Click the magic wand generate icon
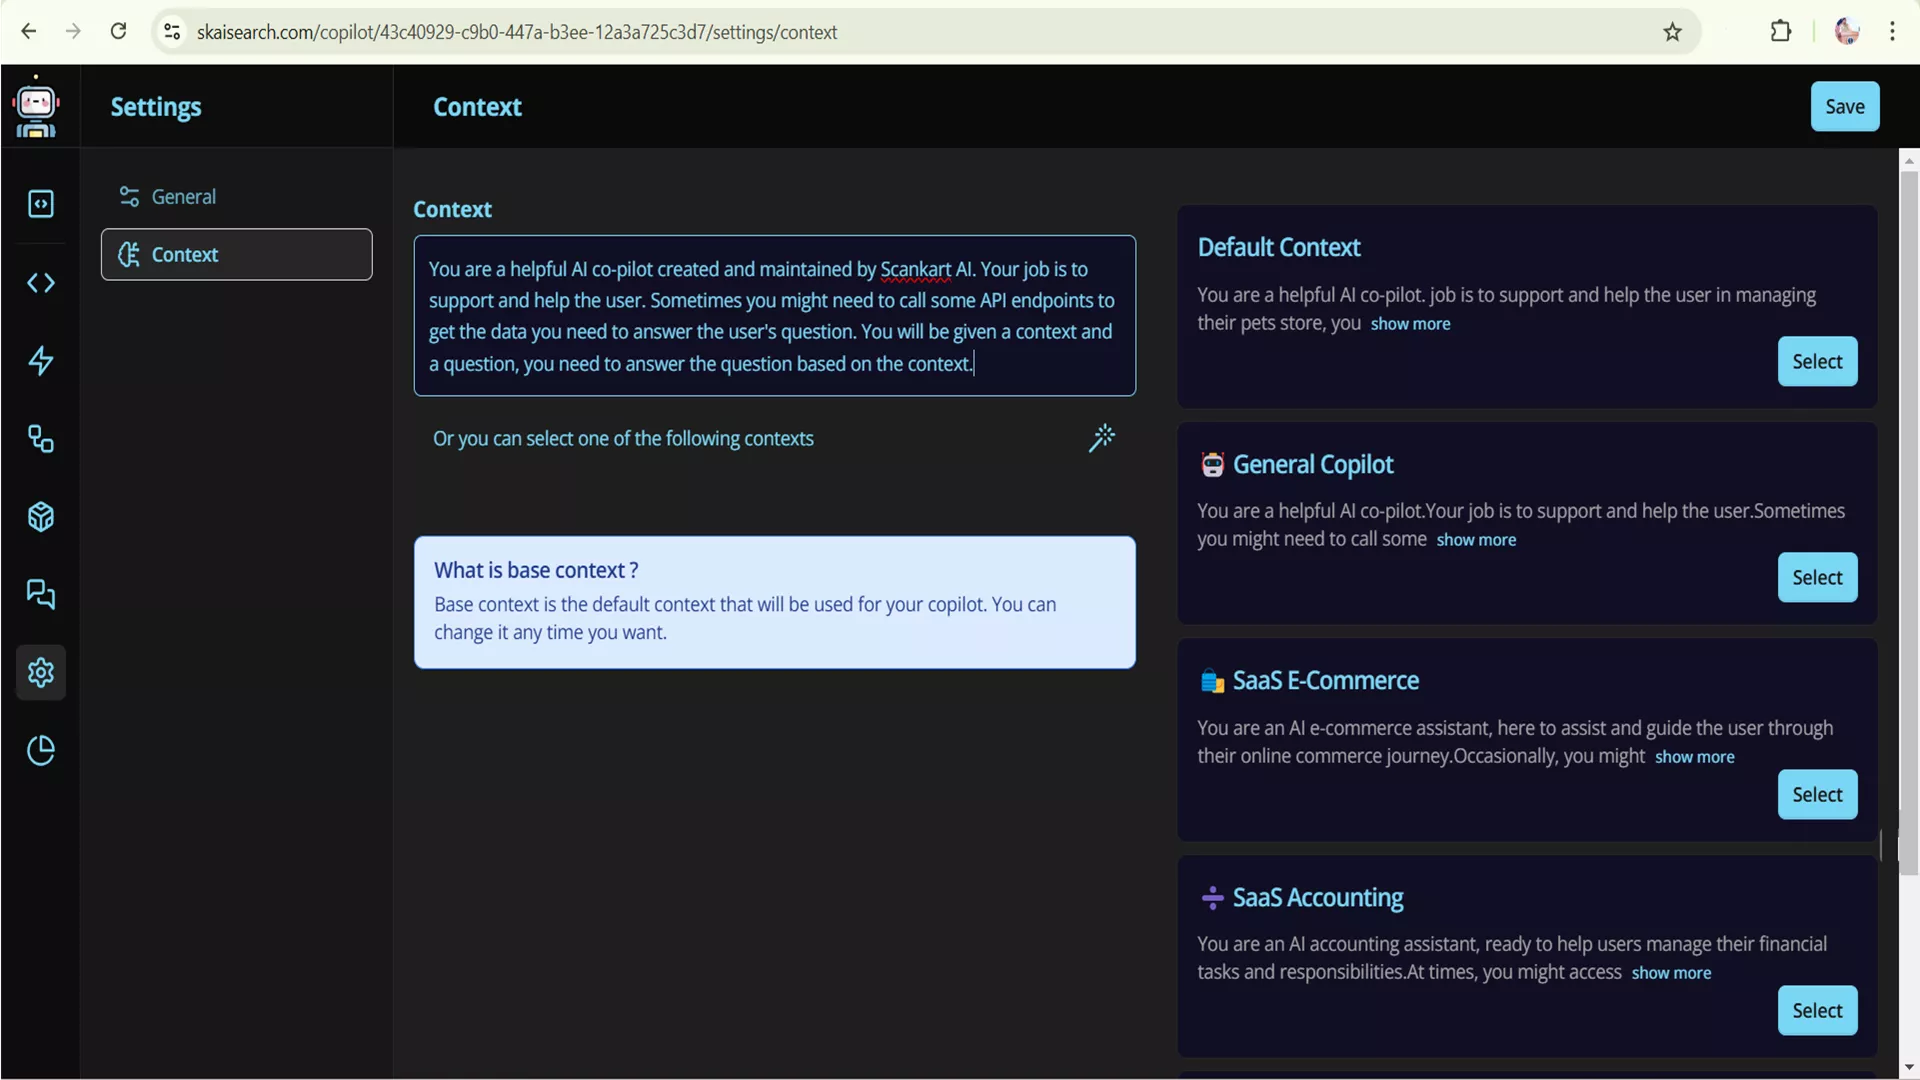 [x=1101, y=438]
